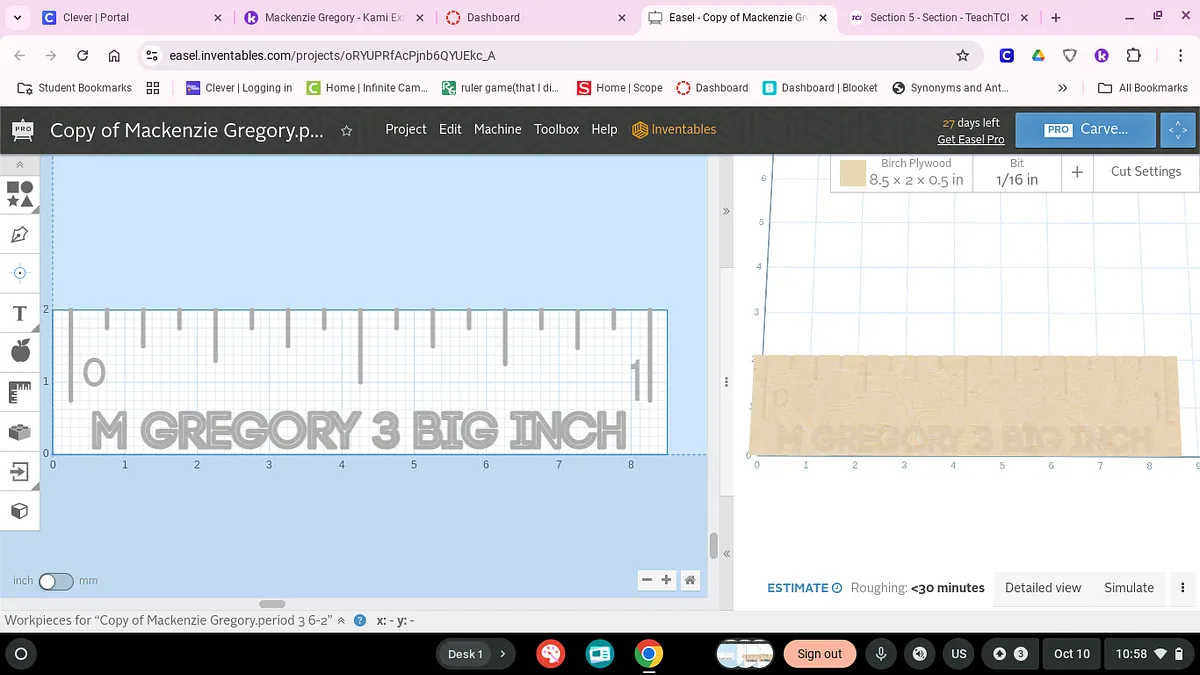Toggle units between inch and mm
Viewport: 1200px width, 675px height.
(55, 581)
